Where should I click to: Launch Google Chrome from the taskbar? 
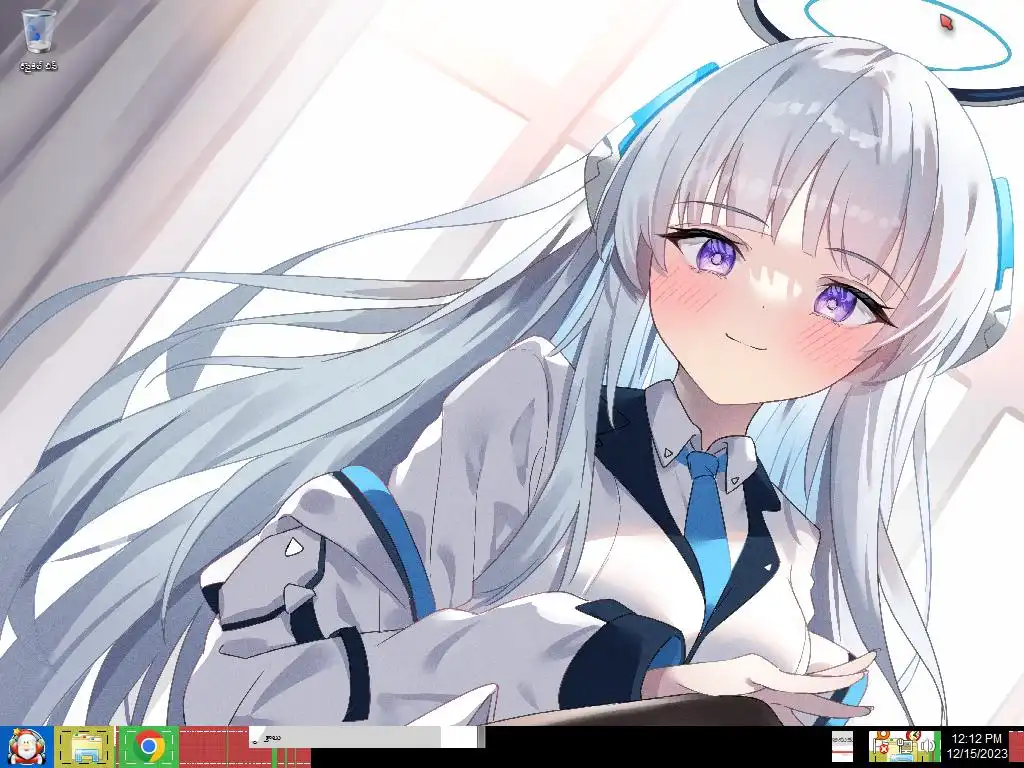(x=149, y=746)
